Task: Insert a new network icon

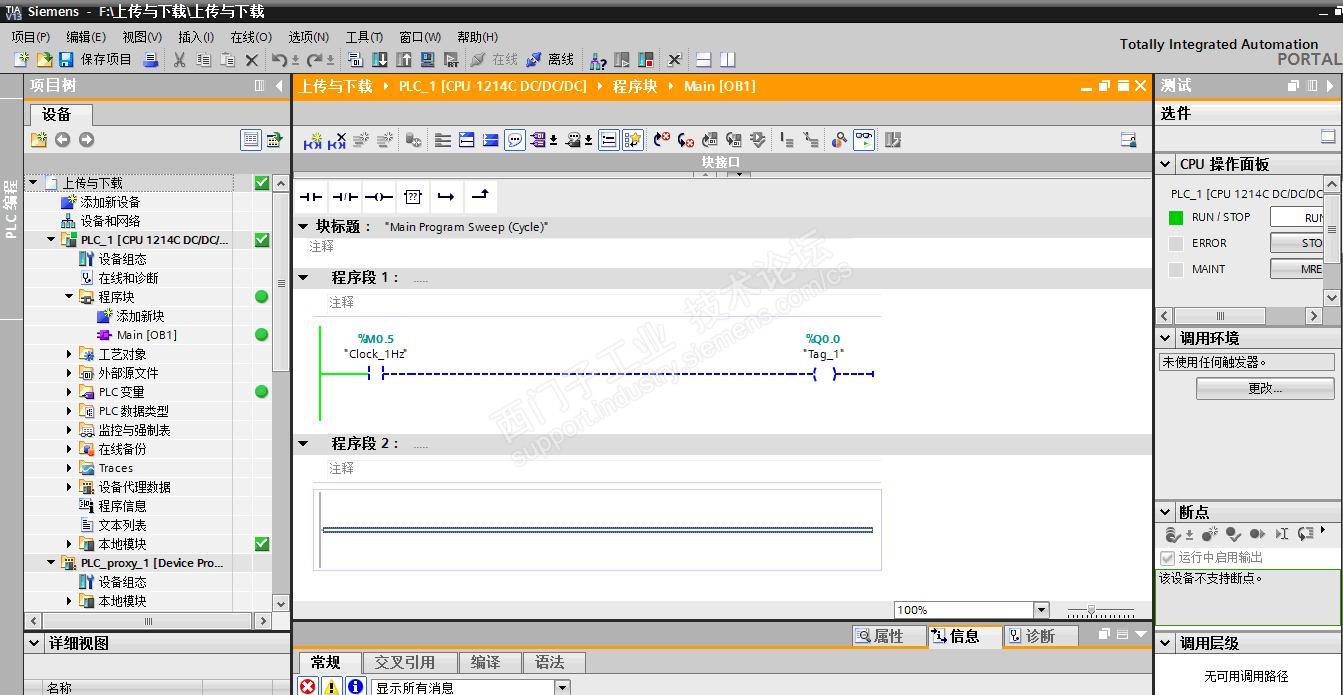Action: (x=313, y=141)
